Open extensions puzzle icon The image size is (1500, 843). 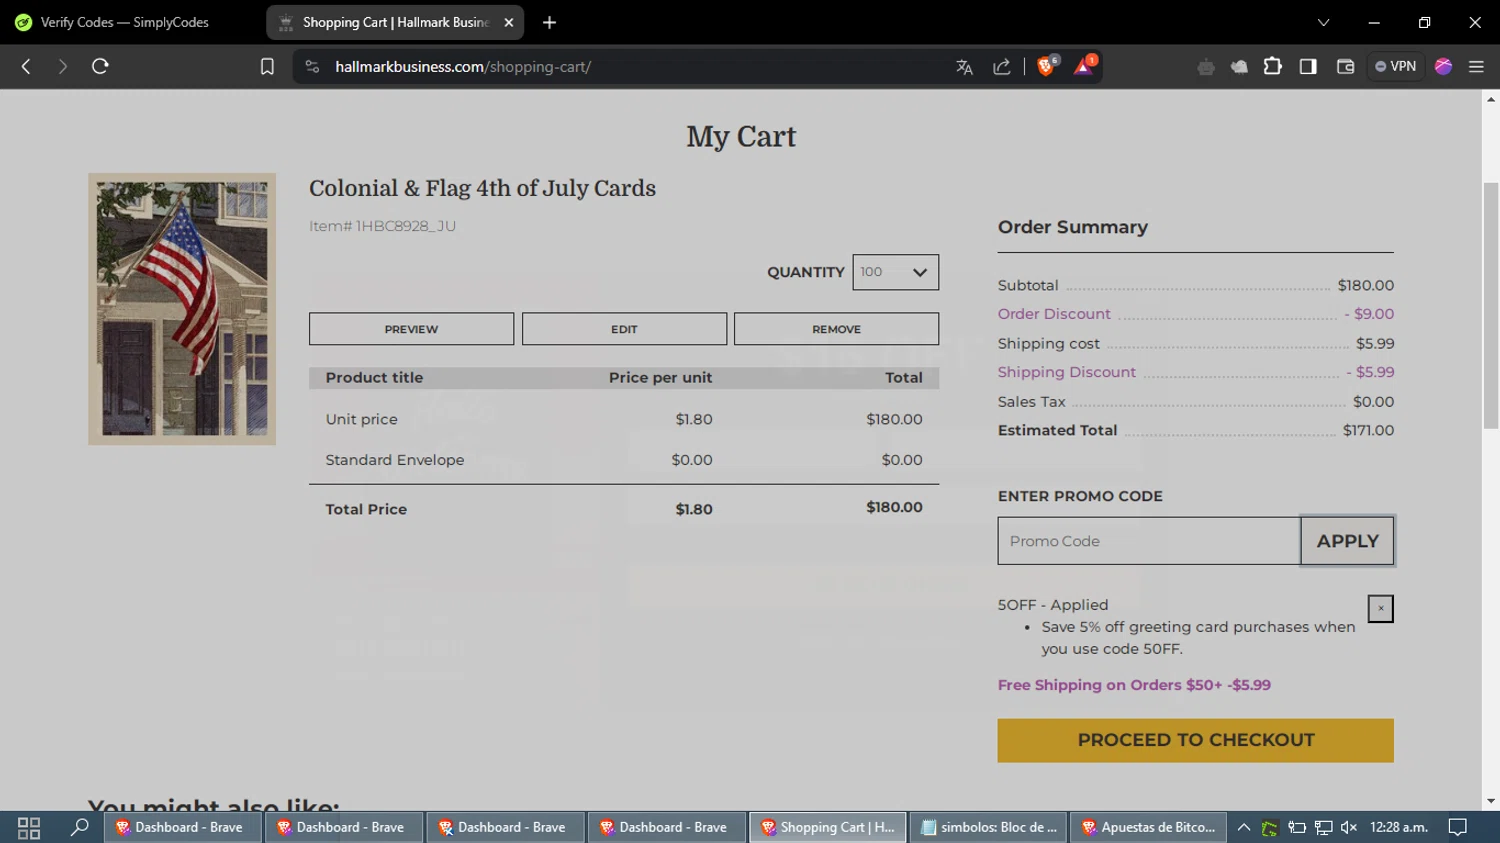pos(1272,67)
